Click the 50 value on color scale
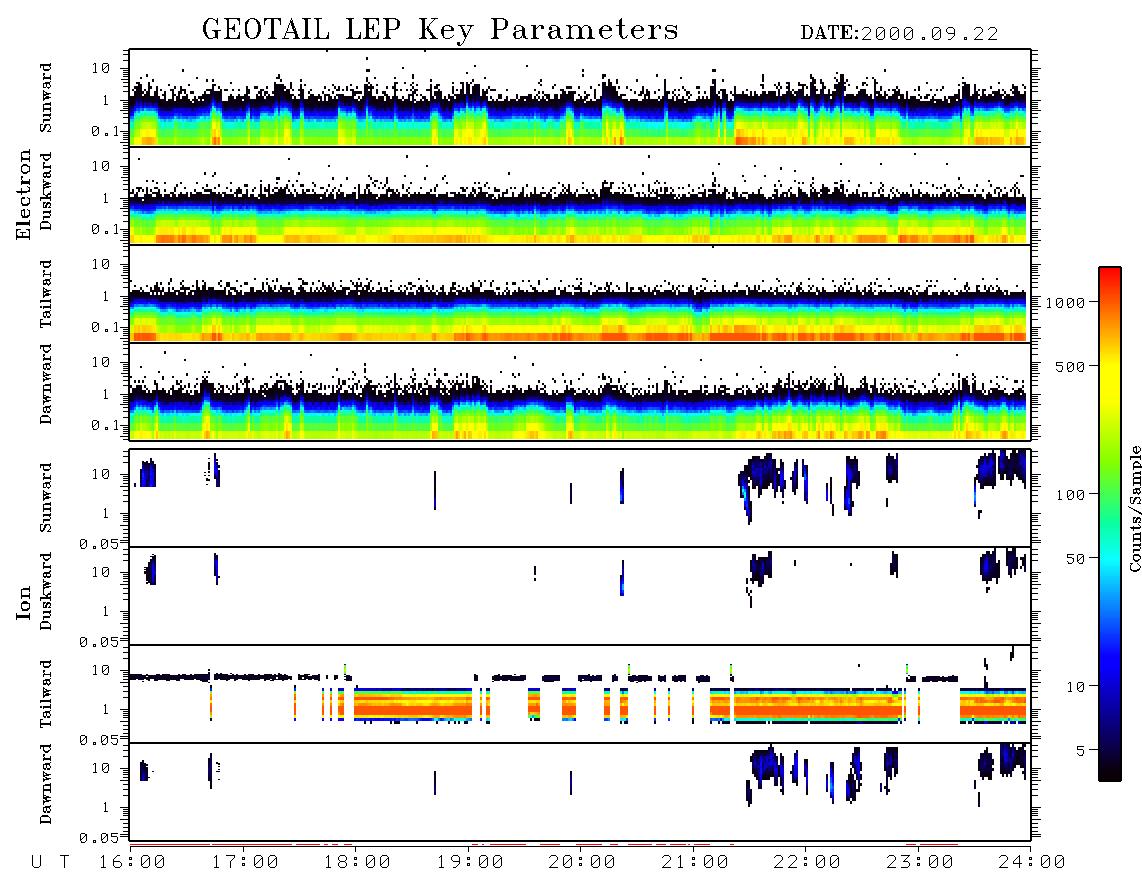1142x880 pixels. pyautogui.click(x=1075, y=559)
